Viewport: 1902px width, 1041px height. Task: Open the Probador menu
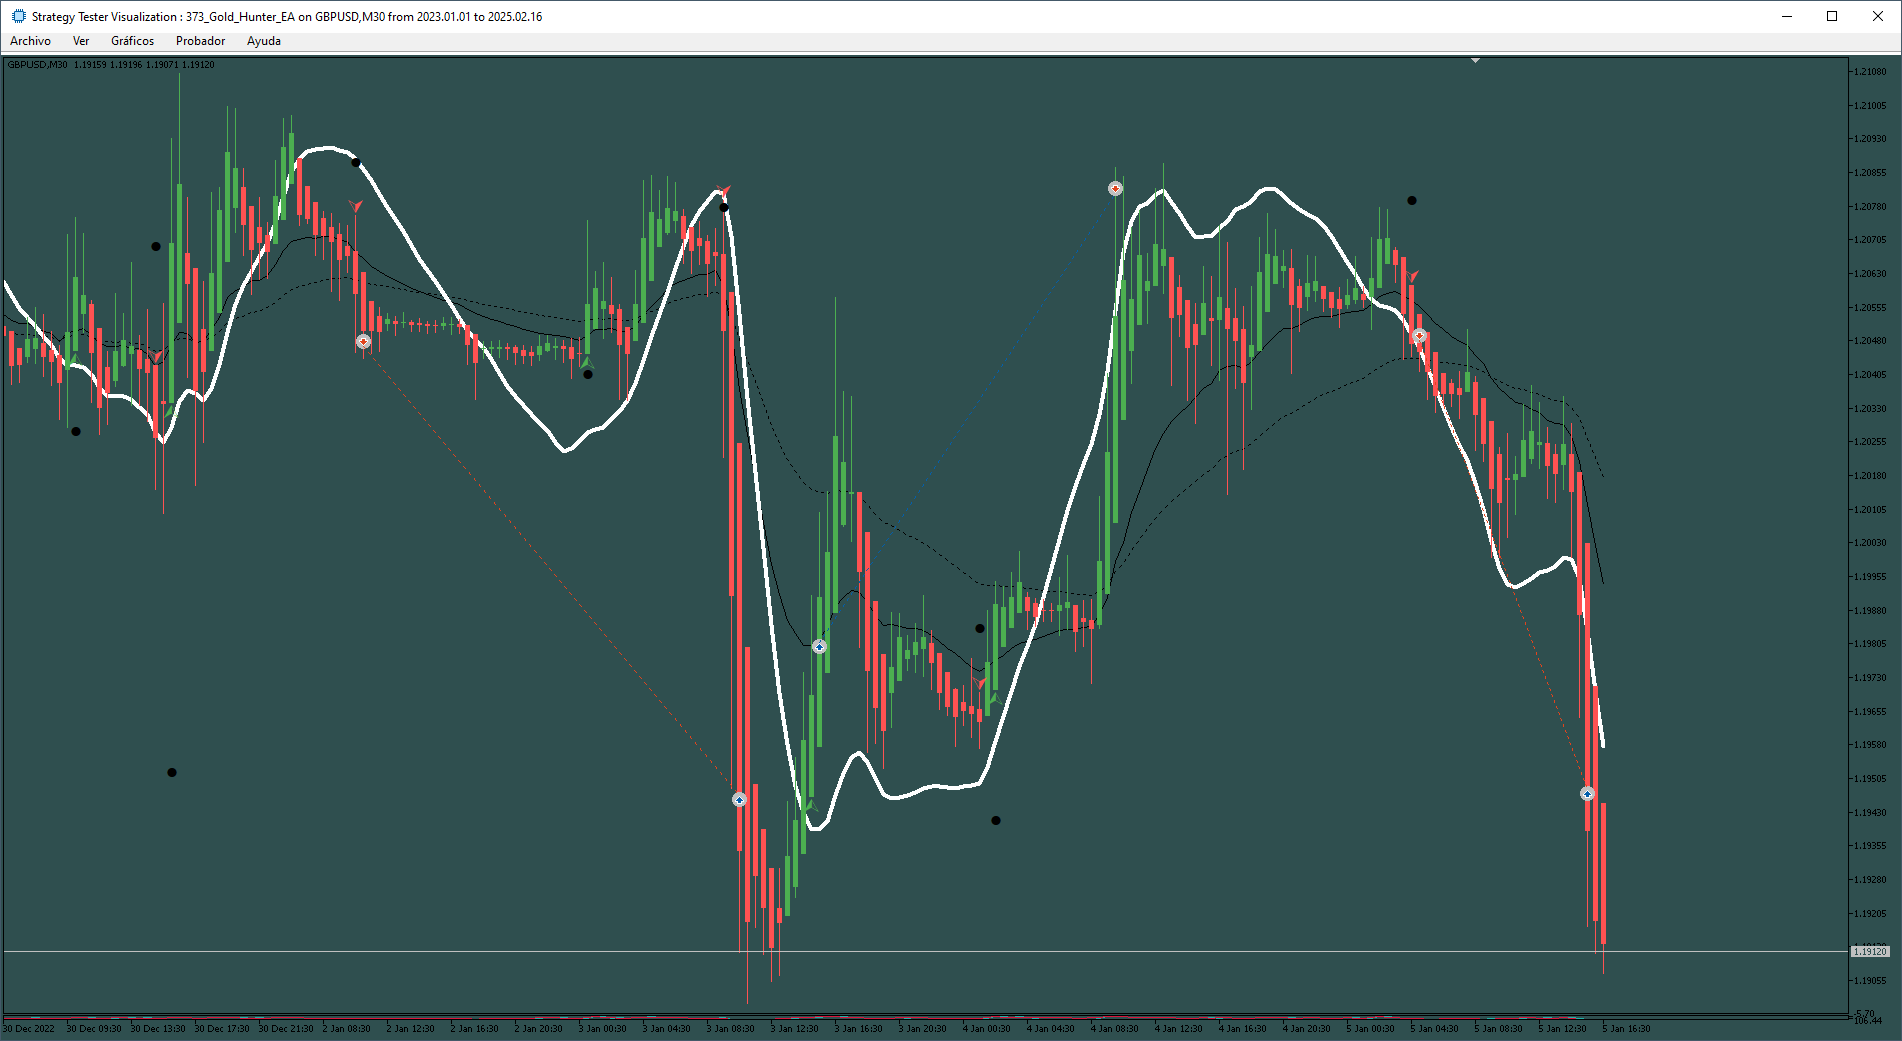coord(200,41)
